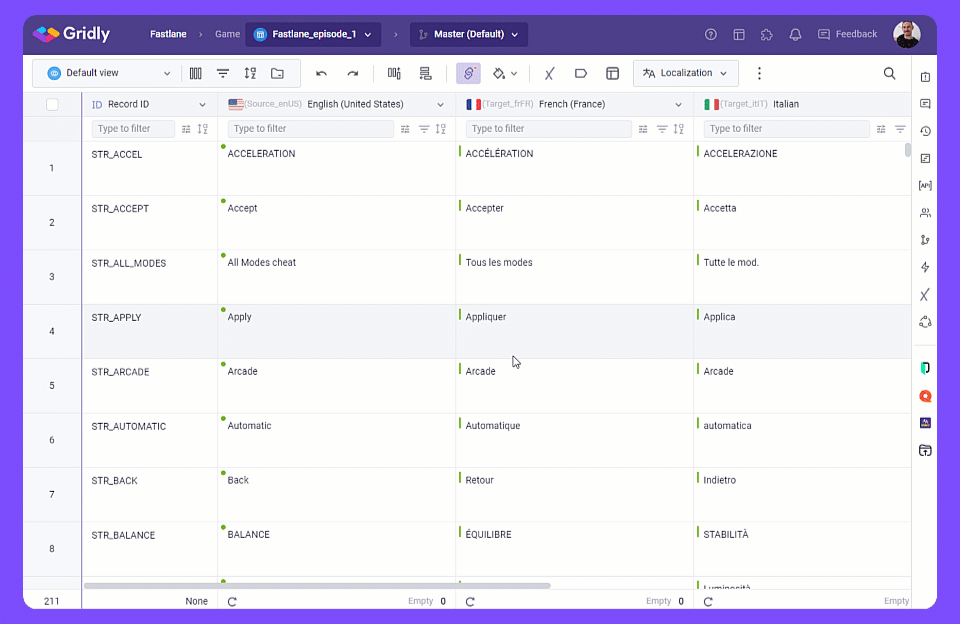Screen dimensions: 960x624
Task: Select the STABILITÀ Italian cell
Action: click(802, 549)
